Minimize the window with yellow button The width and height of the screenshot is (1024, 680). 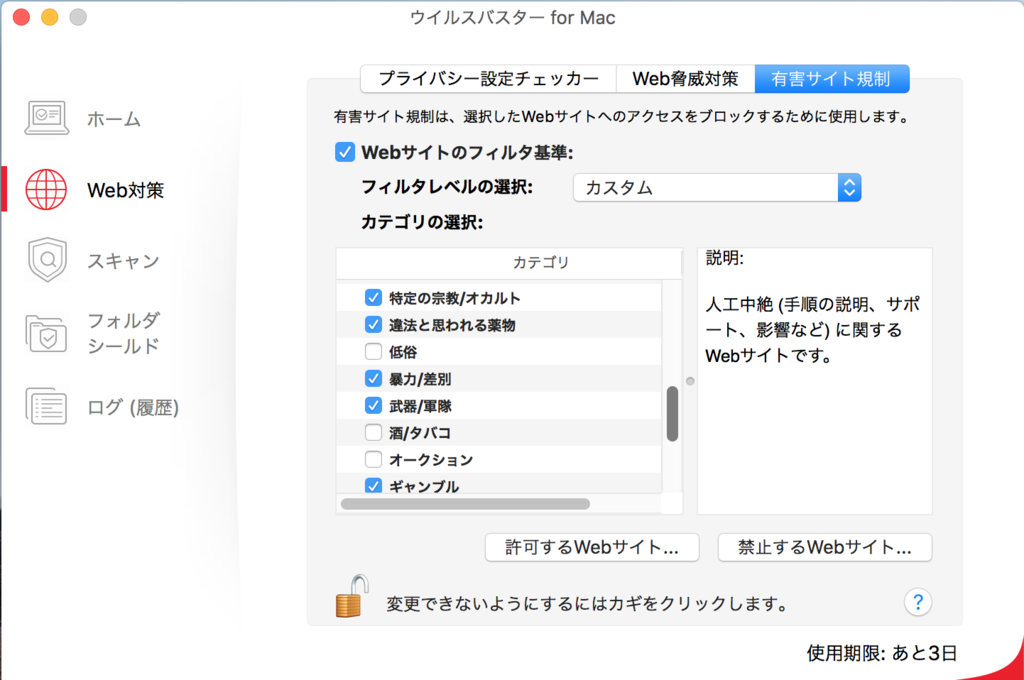(50, 17)
